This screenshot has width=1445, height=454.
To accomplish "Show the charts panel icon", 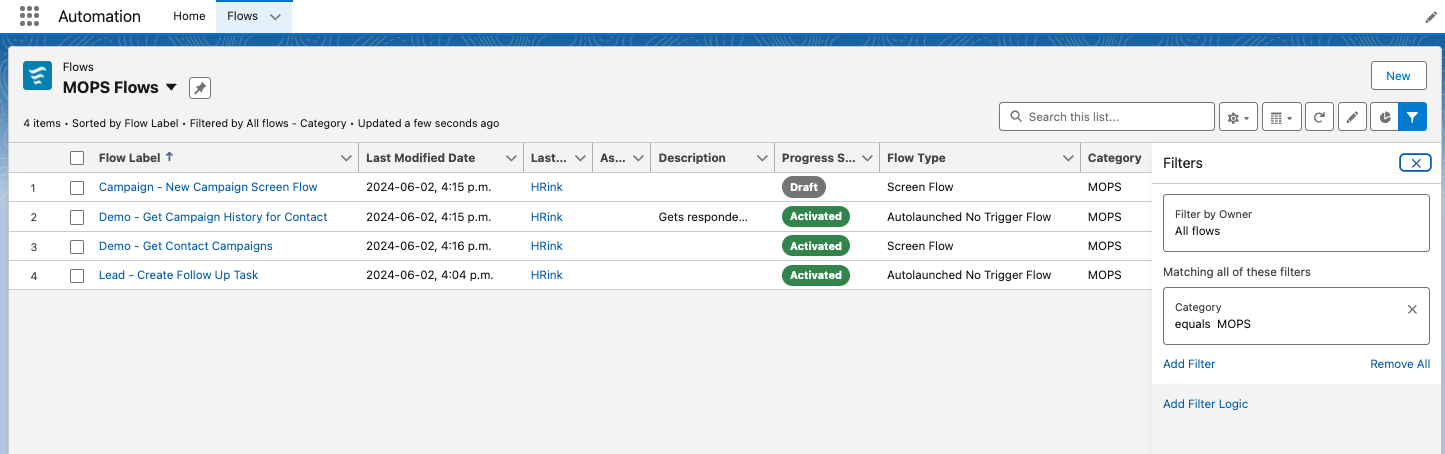I will click(1384, 117).
